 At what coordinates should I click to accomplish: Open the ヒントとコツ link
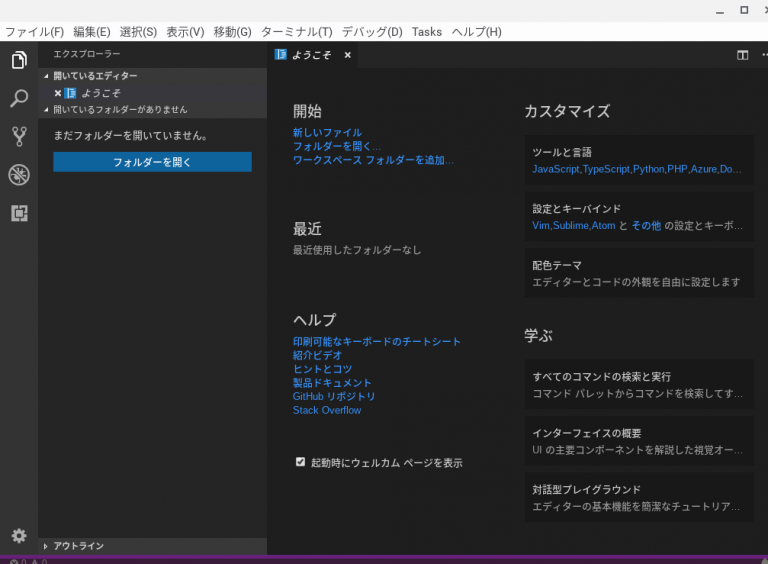[x=322, y=369]
